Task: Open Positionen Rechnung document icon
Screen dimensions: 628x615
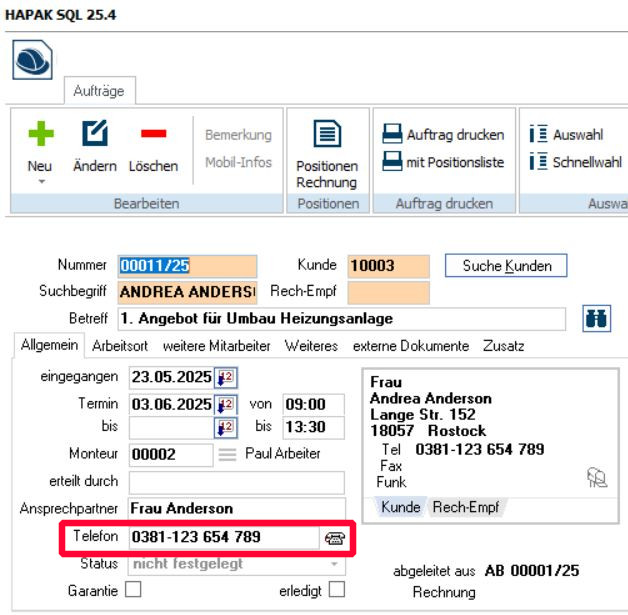Action: click(326, 135)
